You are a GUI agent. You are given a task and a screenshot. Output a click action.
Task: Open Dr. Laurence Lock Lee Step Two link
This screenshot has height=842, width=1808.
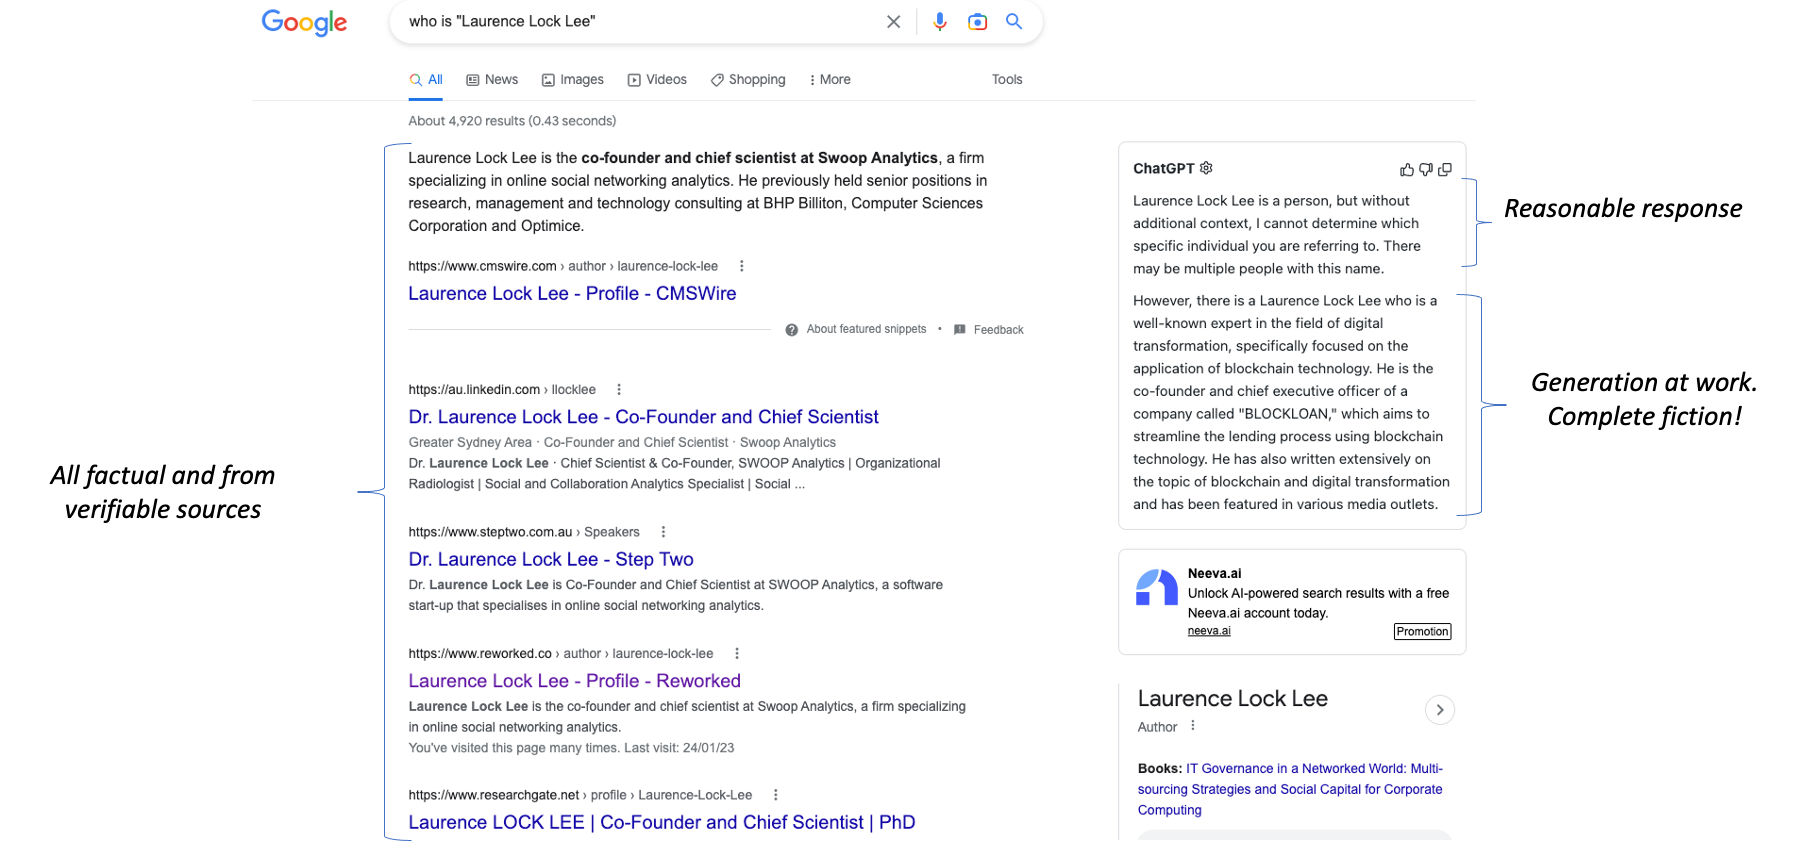coord(551,559)
